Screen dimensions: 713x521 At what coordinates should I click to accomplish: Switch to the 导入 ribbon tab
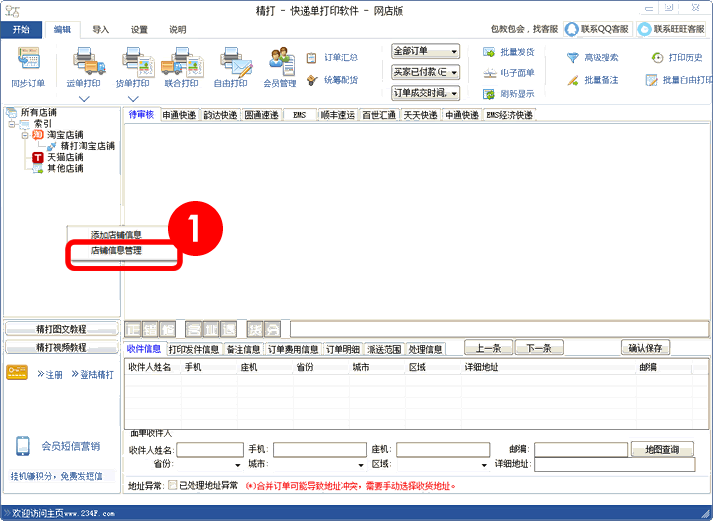point(101,30)
